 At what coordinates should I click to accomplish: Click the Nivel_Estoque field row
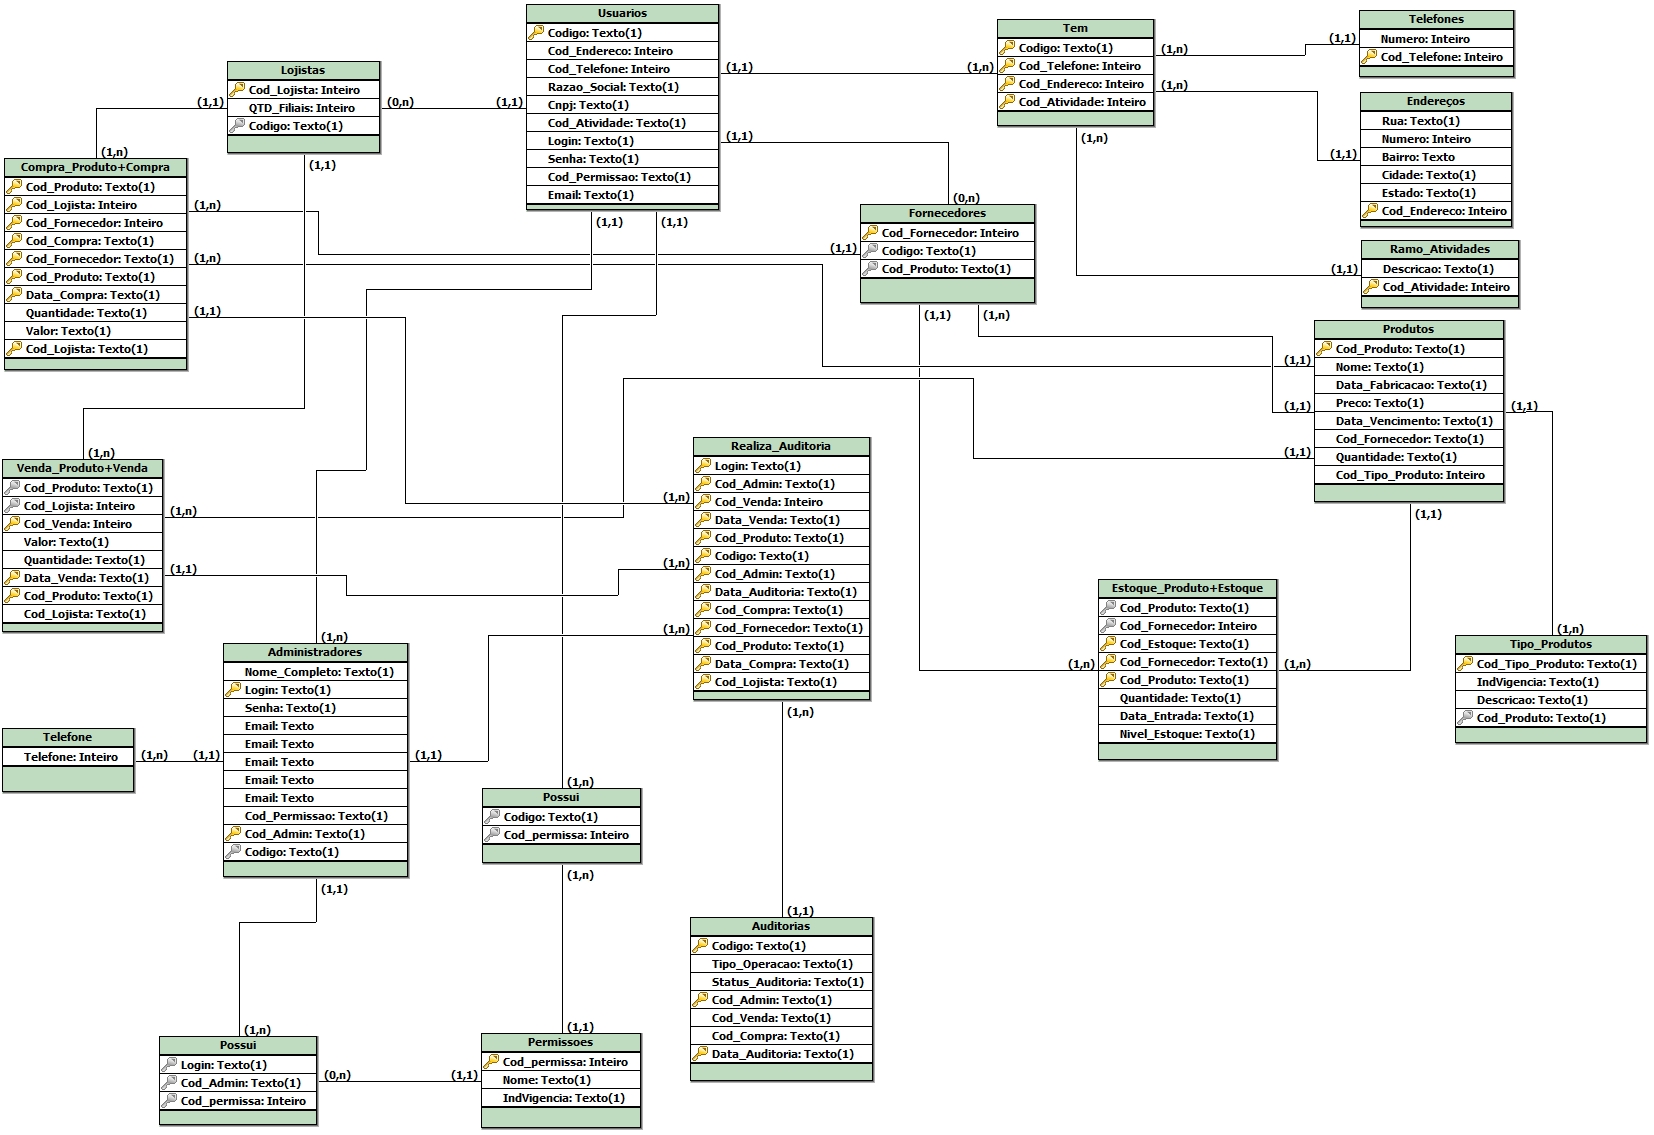pos(1186,734)
